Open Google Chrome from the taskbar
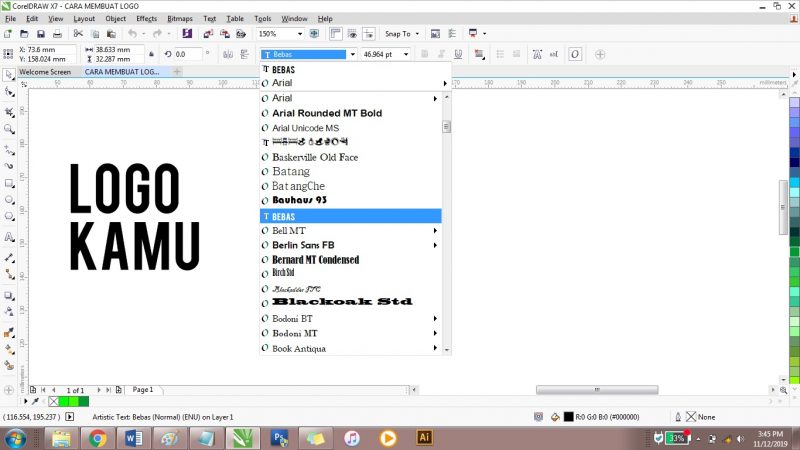800x450 pixels. (97, 438)
